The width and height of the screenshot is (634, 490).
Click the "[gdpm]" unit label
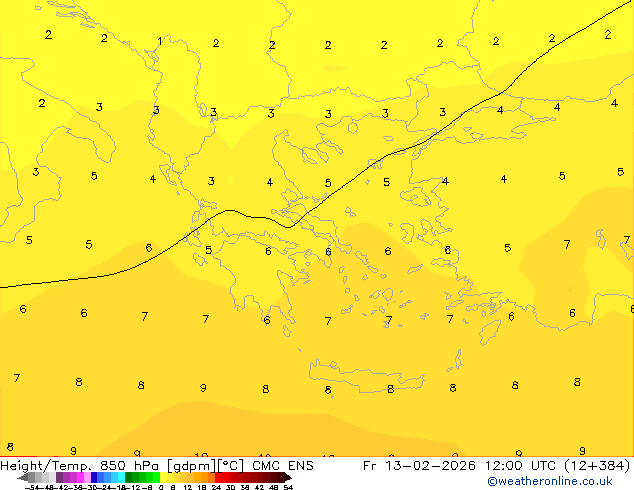(x=192, y=466)
